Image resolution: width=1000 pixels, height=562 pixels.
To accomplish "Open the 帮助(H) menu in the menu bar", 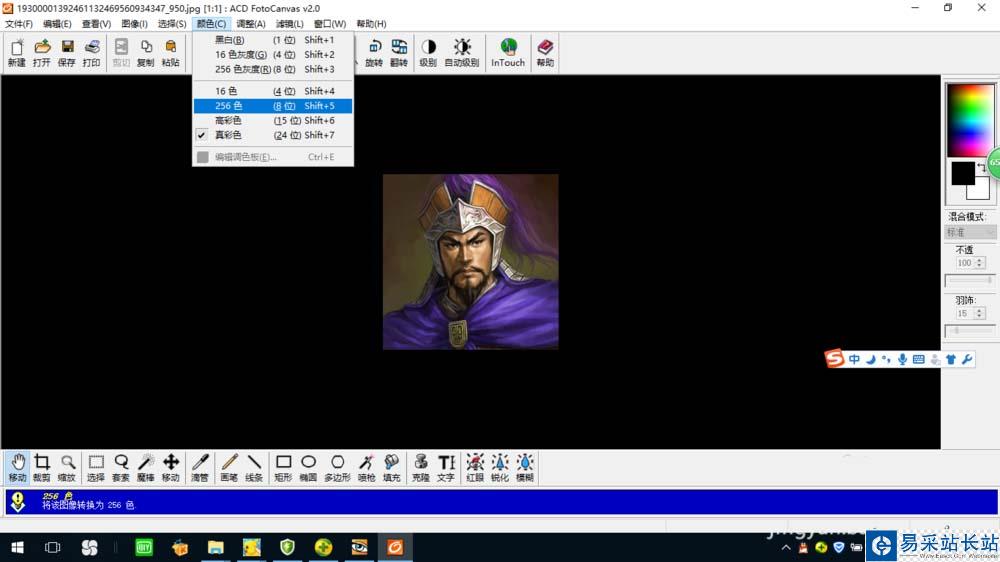I will 371,24.
